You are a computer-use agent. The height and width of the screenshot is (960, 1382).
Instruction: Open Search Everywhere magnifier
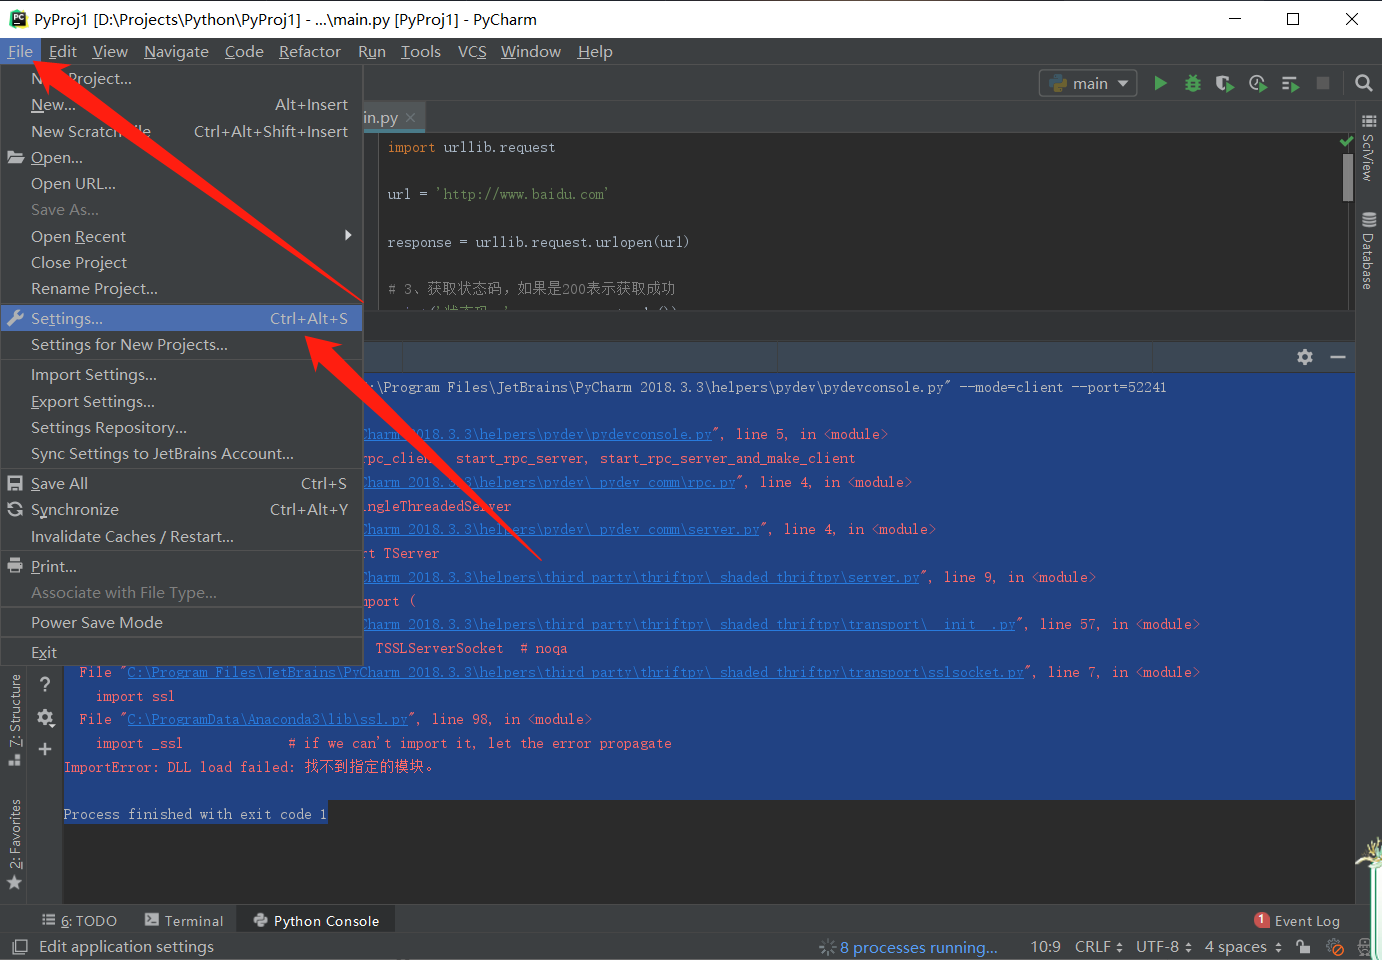(1364, 83)
